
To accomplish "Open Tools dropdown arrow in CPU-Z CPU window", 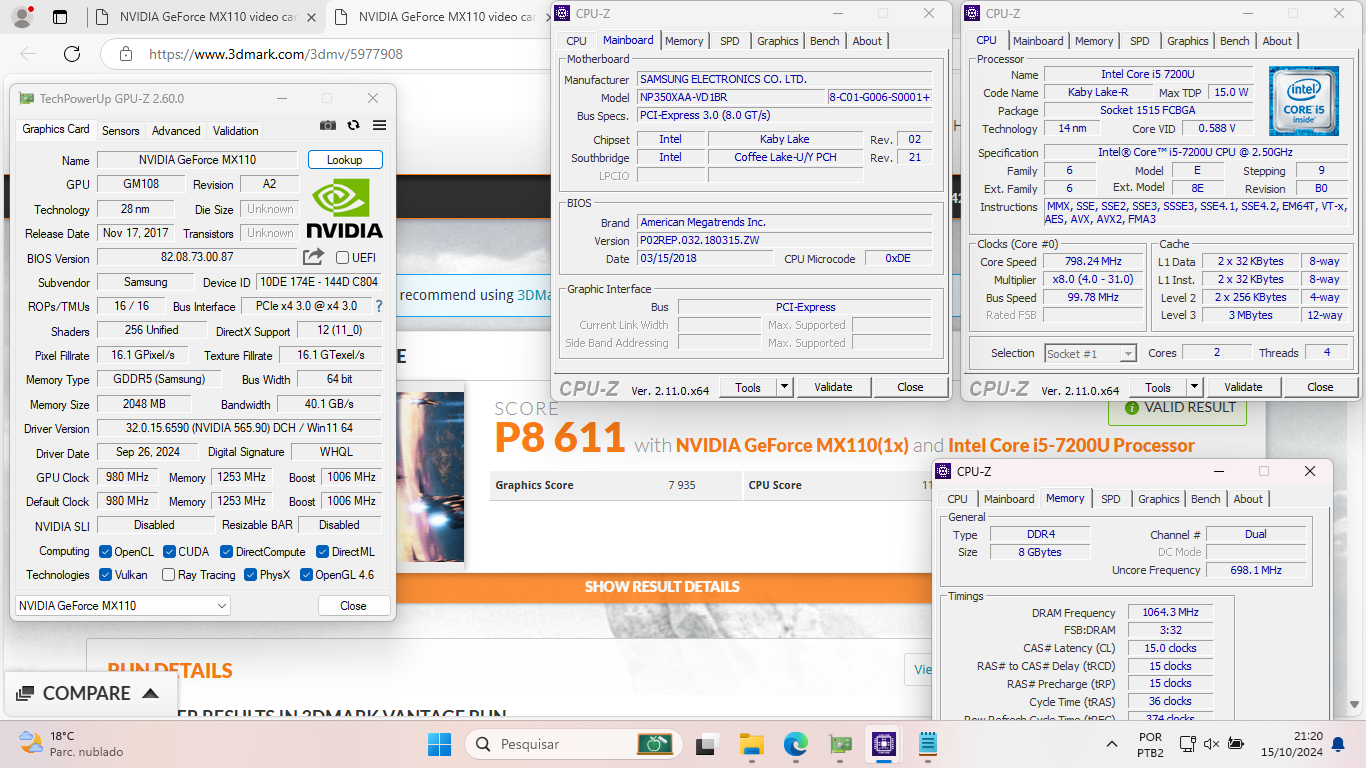I will [1194, 387].
